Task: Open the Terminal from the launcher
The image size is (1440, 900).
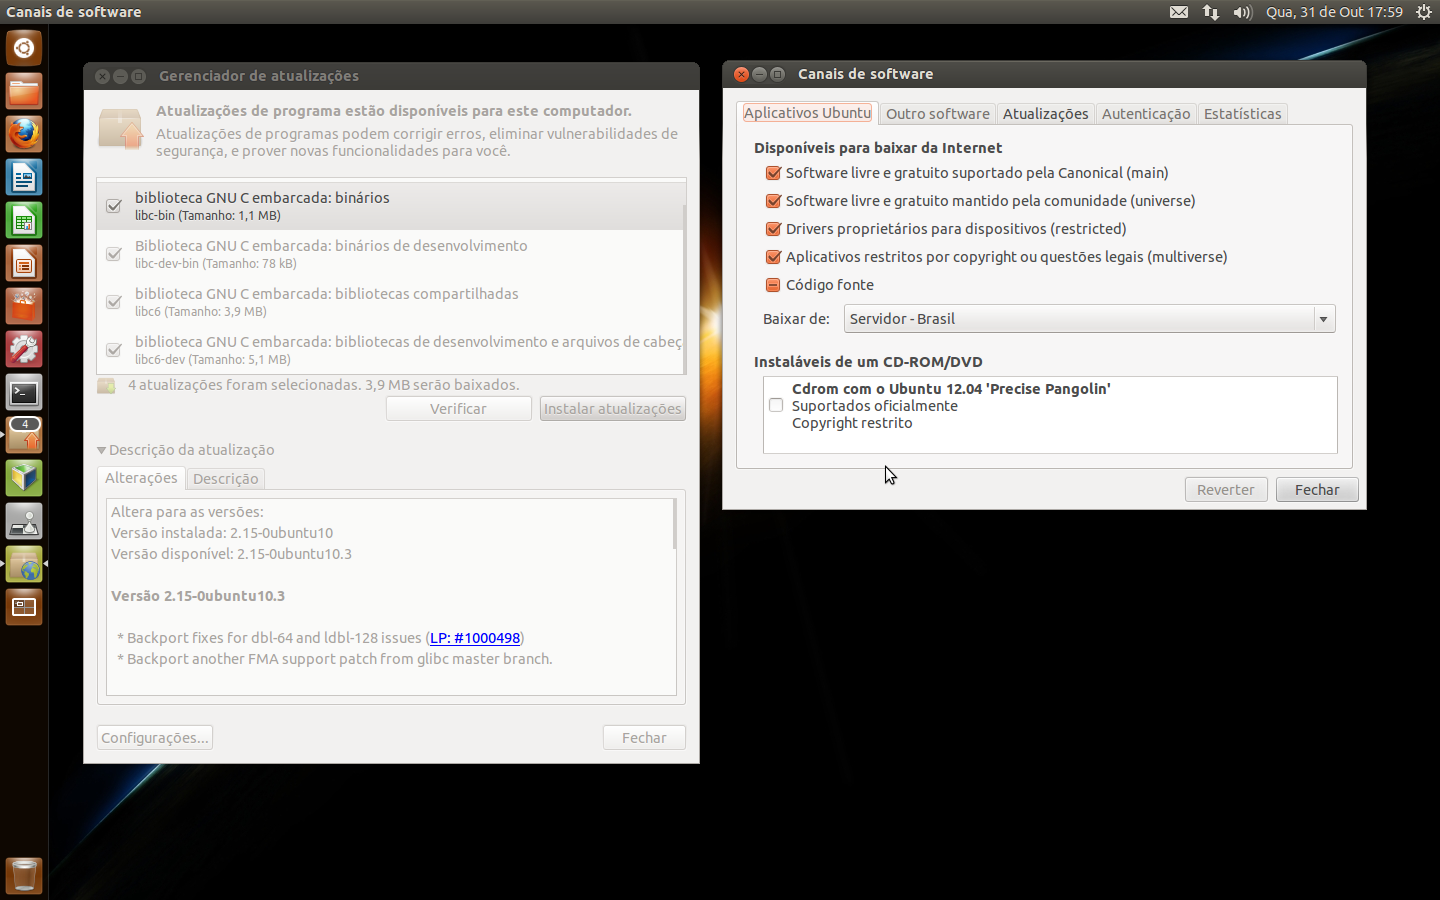Action: [x=24, y=393]
